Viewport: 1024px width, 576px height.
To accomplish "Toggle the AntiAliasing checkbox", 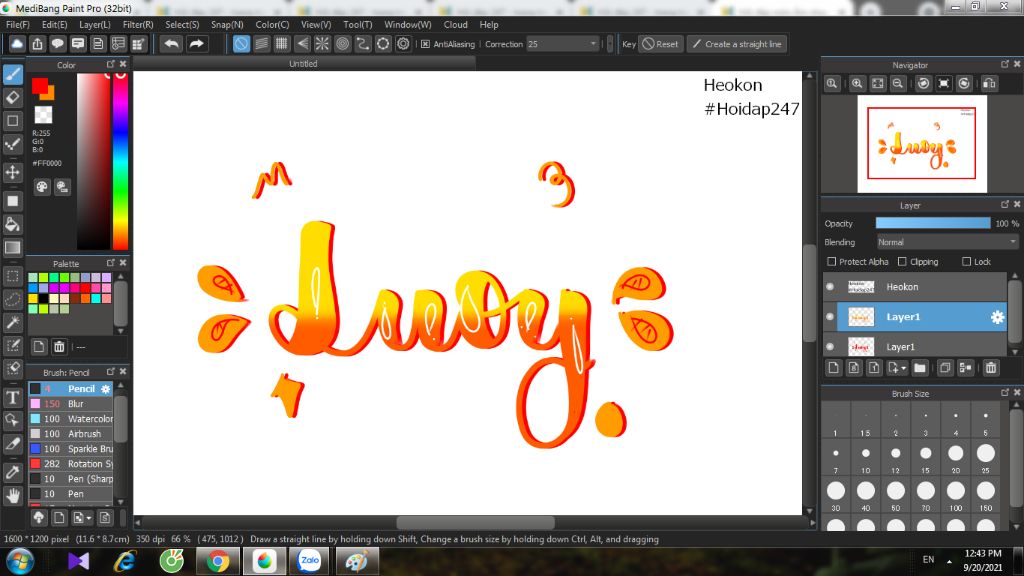I will tap(425, 44).
